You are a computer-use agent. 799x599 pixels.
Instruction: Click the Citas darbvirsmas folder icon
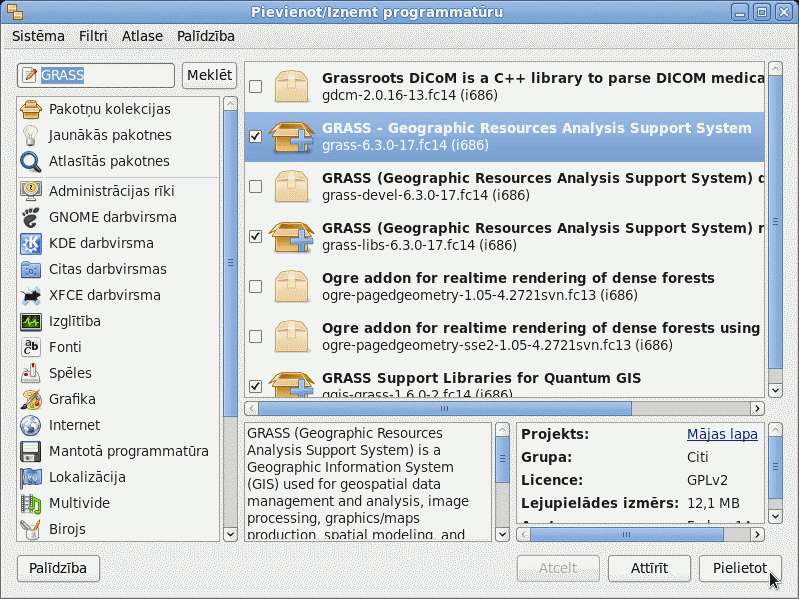pos(31,269)
